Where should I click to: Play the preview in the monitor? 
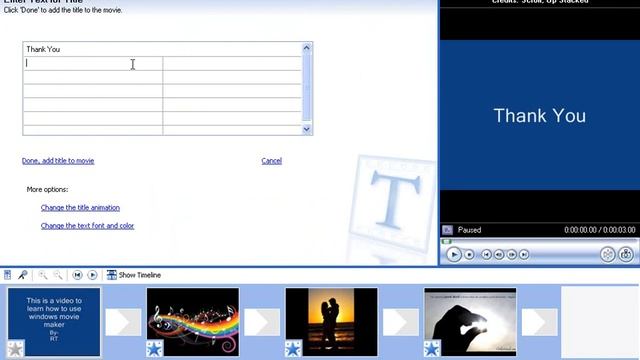pos(453,254)
